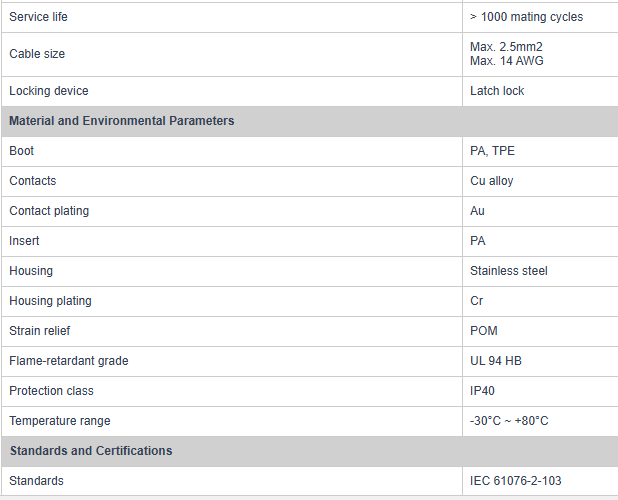Select the "UL 94 HB" value
618x500 pixels.
coord(496,361)
